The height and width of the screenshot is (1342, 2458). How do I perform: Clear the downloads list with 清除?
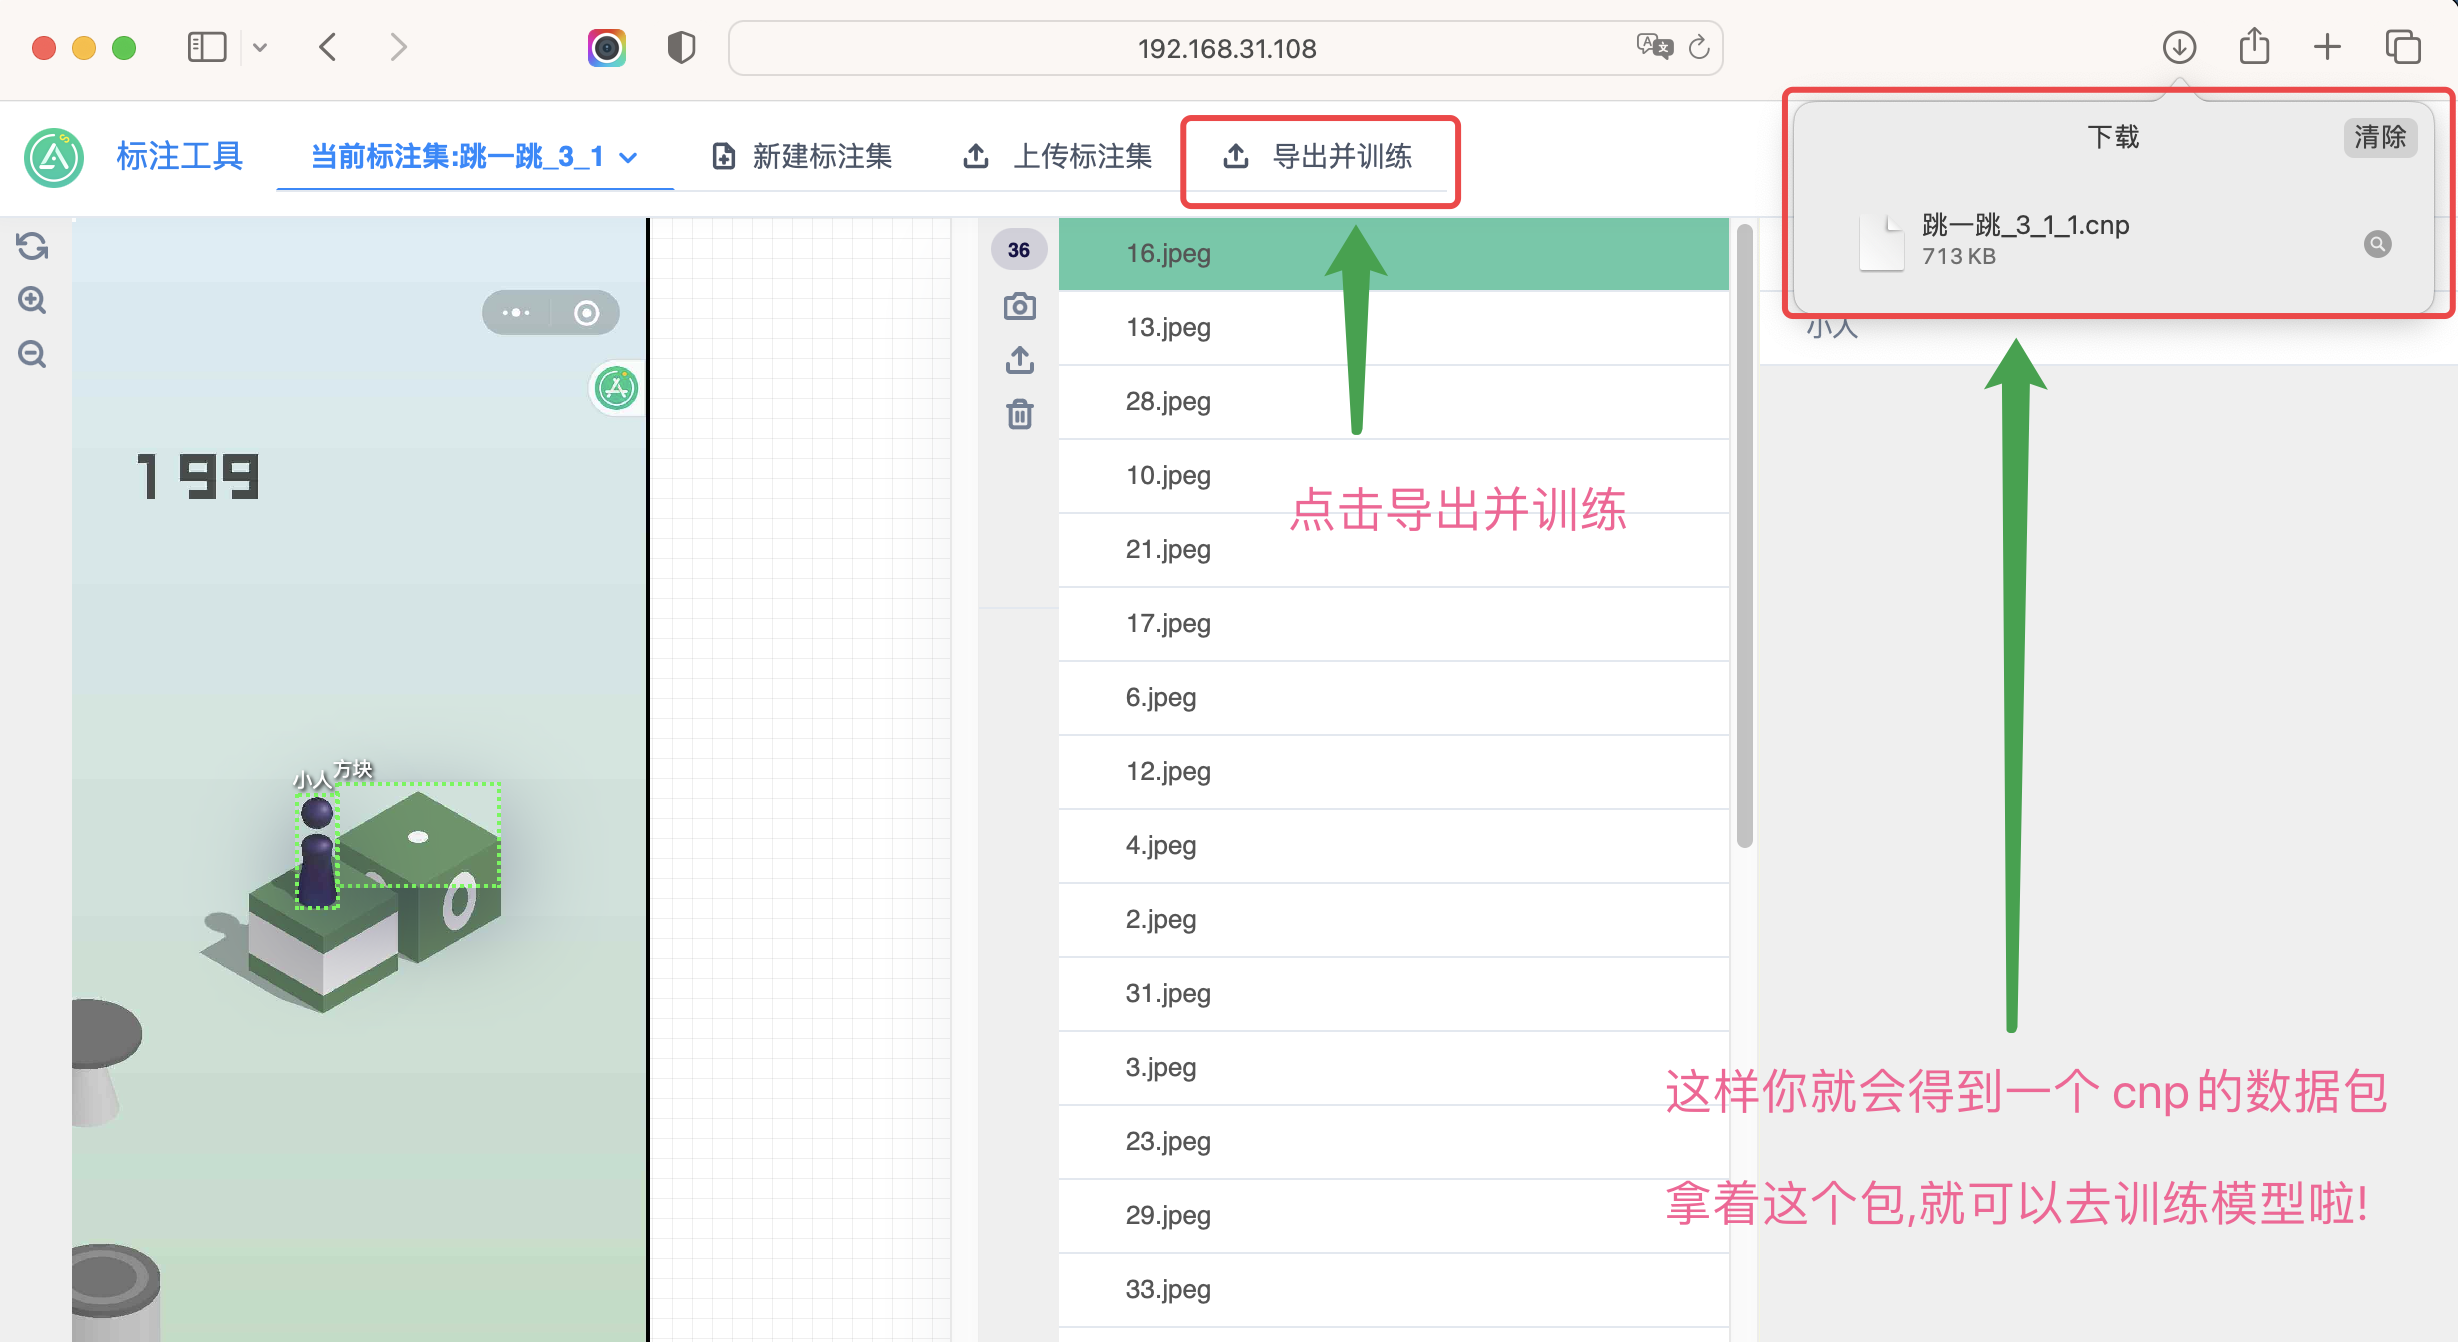click(x=2379, y=137)
